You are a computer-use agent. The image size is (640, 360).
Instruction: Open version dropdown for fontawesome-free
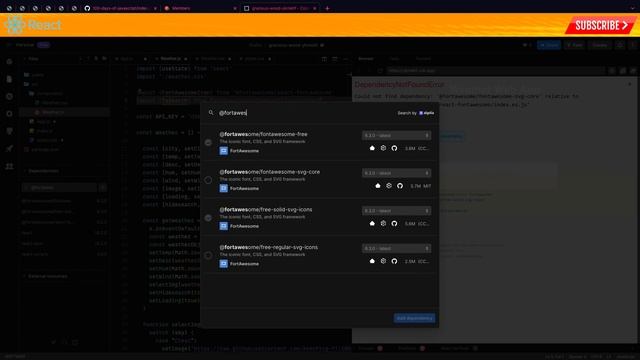396,135
